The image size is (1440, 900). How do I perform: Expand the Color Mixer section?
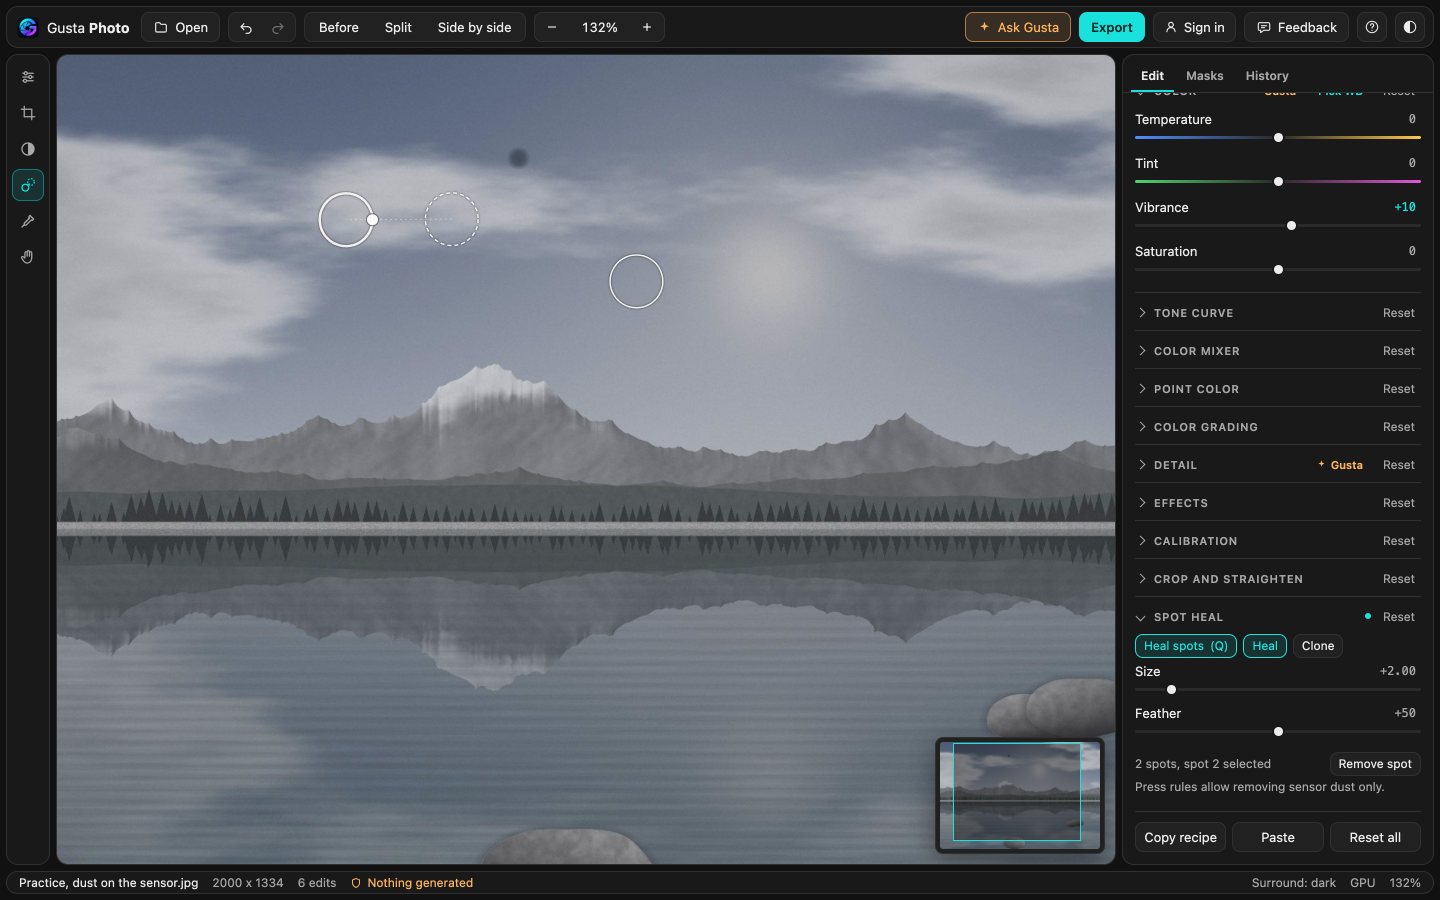[1197, 351]
